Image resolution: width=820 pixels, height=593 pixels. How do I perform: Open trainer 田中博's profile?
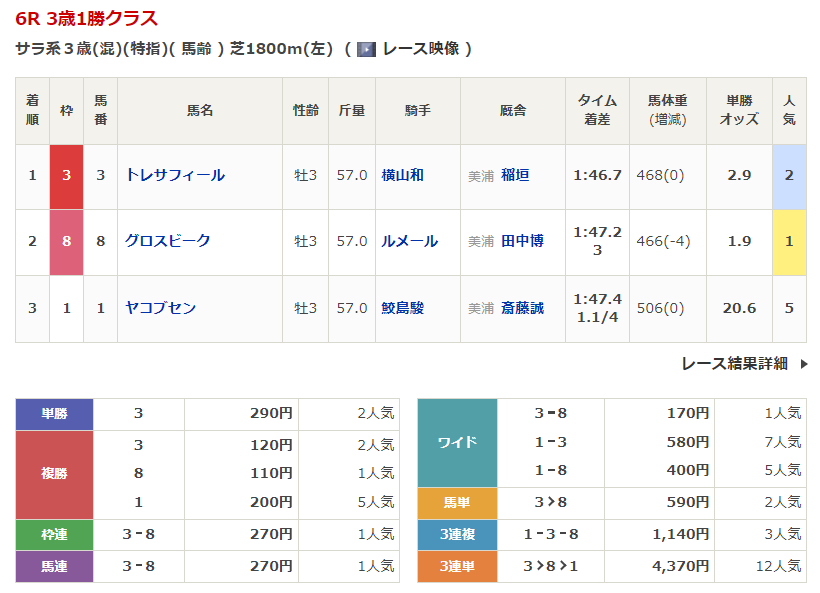point(522,241)
